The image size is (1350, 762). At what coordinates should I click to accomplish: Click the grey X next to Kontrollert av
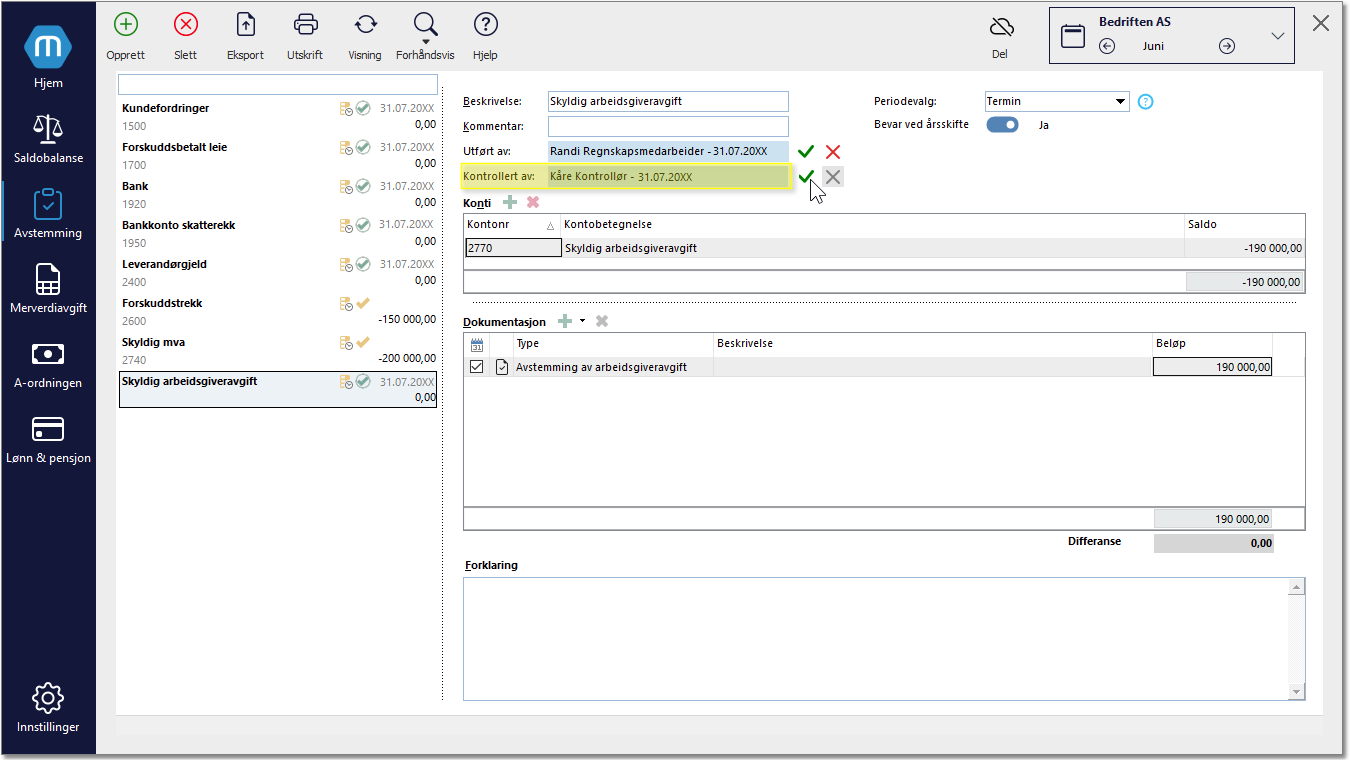833,177
